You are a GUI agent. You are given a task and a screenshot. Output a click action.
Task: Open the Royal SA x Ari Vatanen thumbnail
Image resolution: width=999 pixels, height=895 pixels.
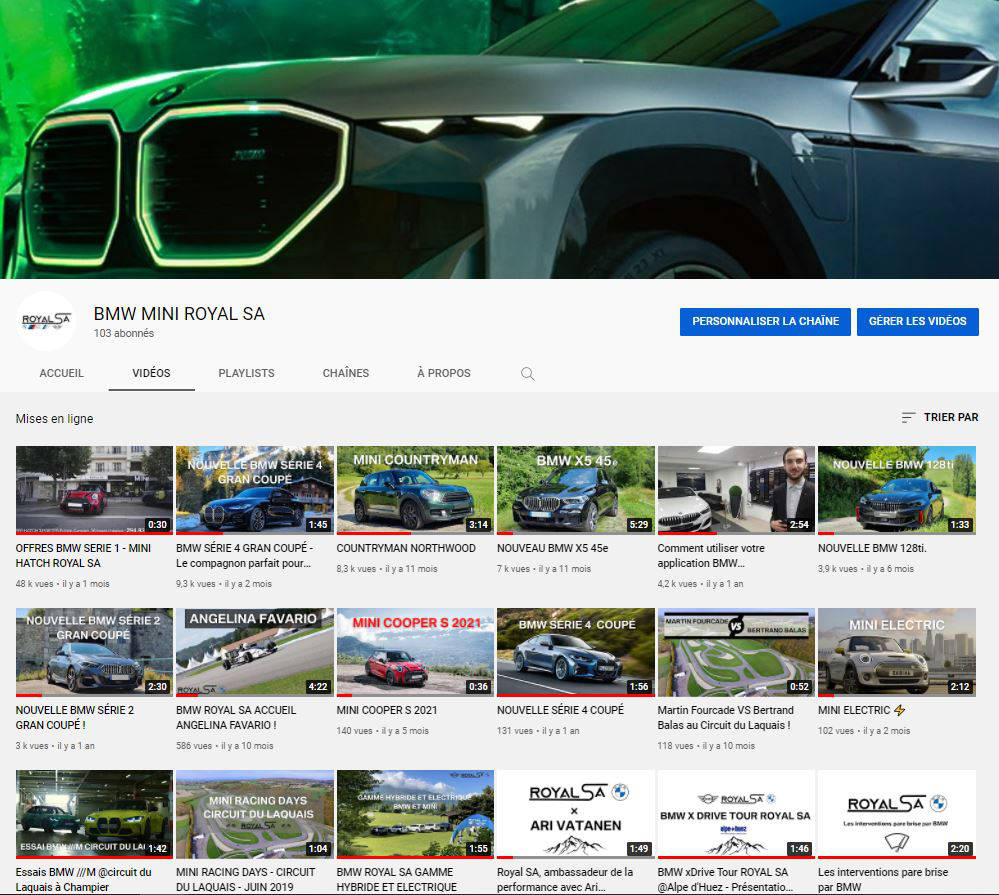(x=576, y=814)
